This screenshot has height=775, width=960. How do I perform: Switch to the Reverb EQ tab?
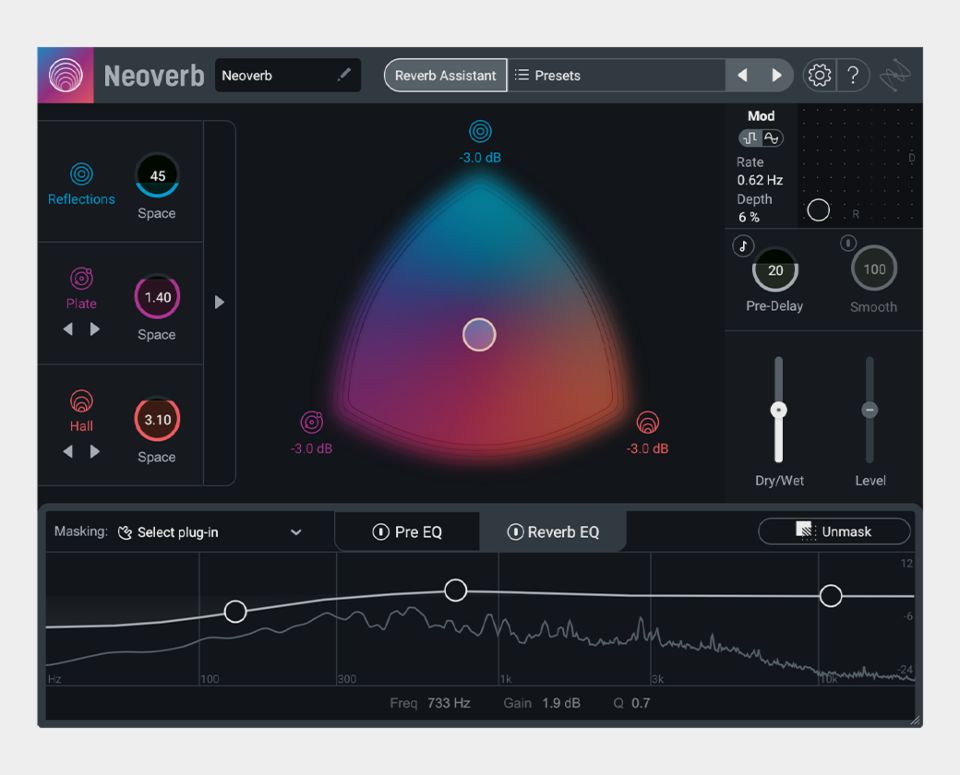[563, 532]
